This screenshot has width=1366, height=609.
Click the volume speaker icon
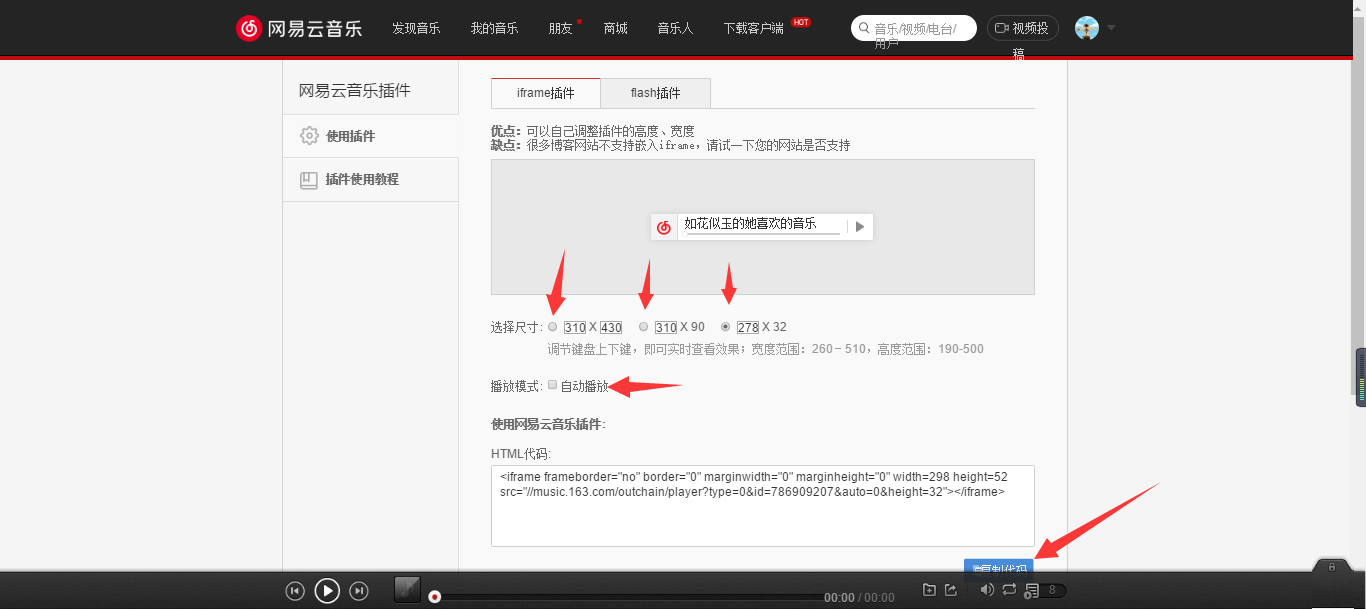[987, 590]
